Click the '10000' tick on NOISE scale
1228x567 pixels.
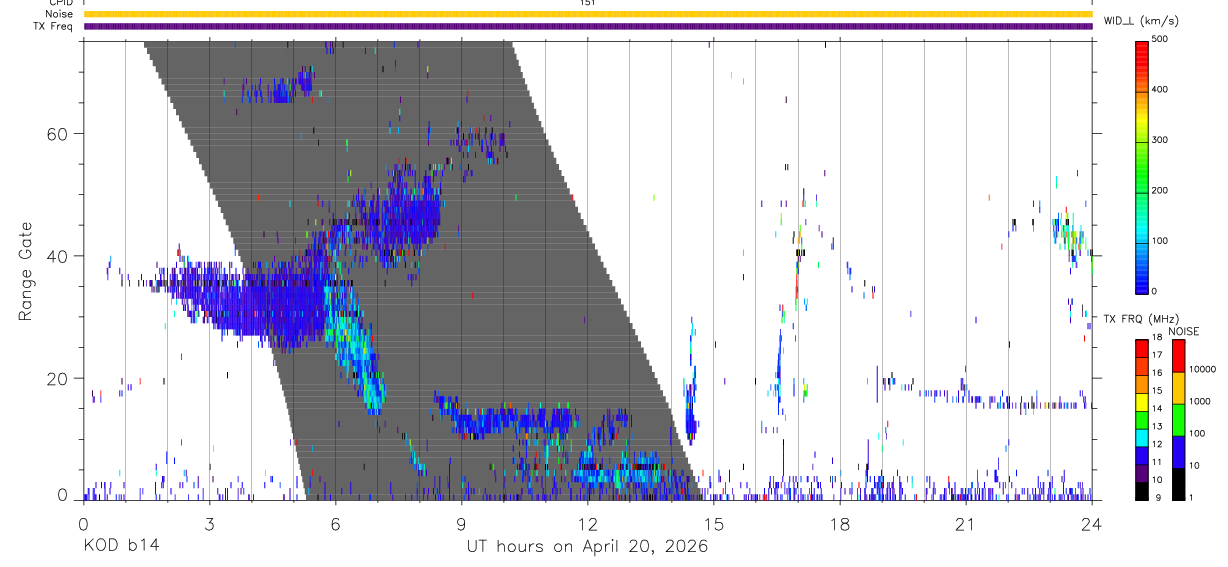coord(1203,369)
